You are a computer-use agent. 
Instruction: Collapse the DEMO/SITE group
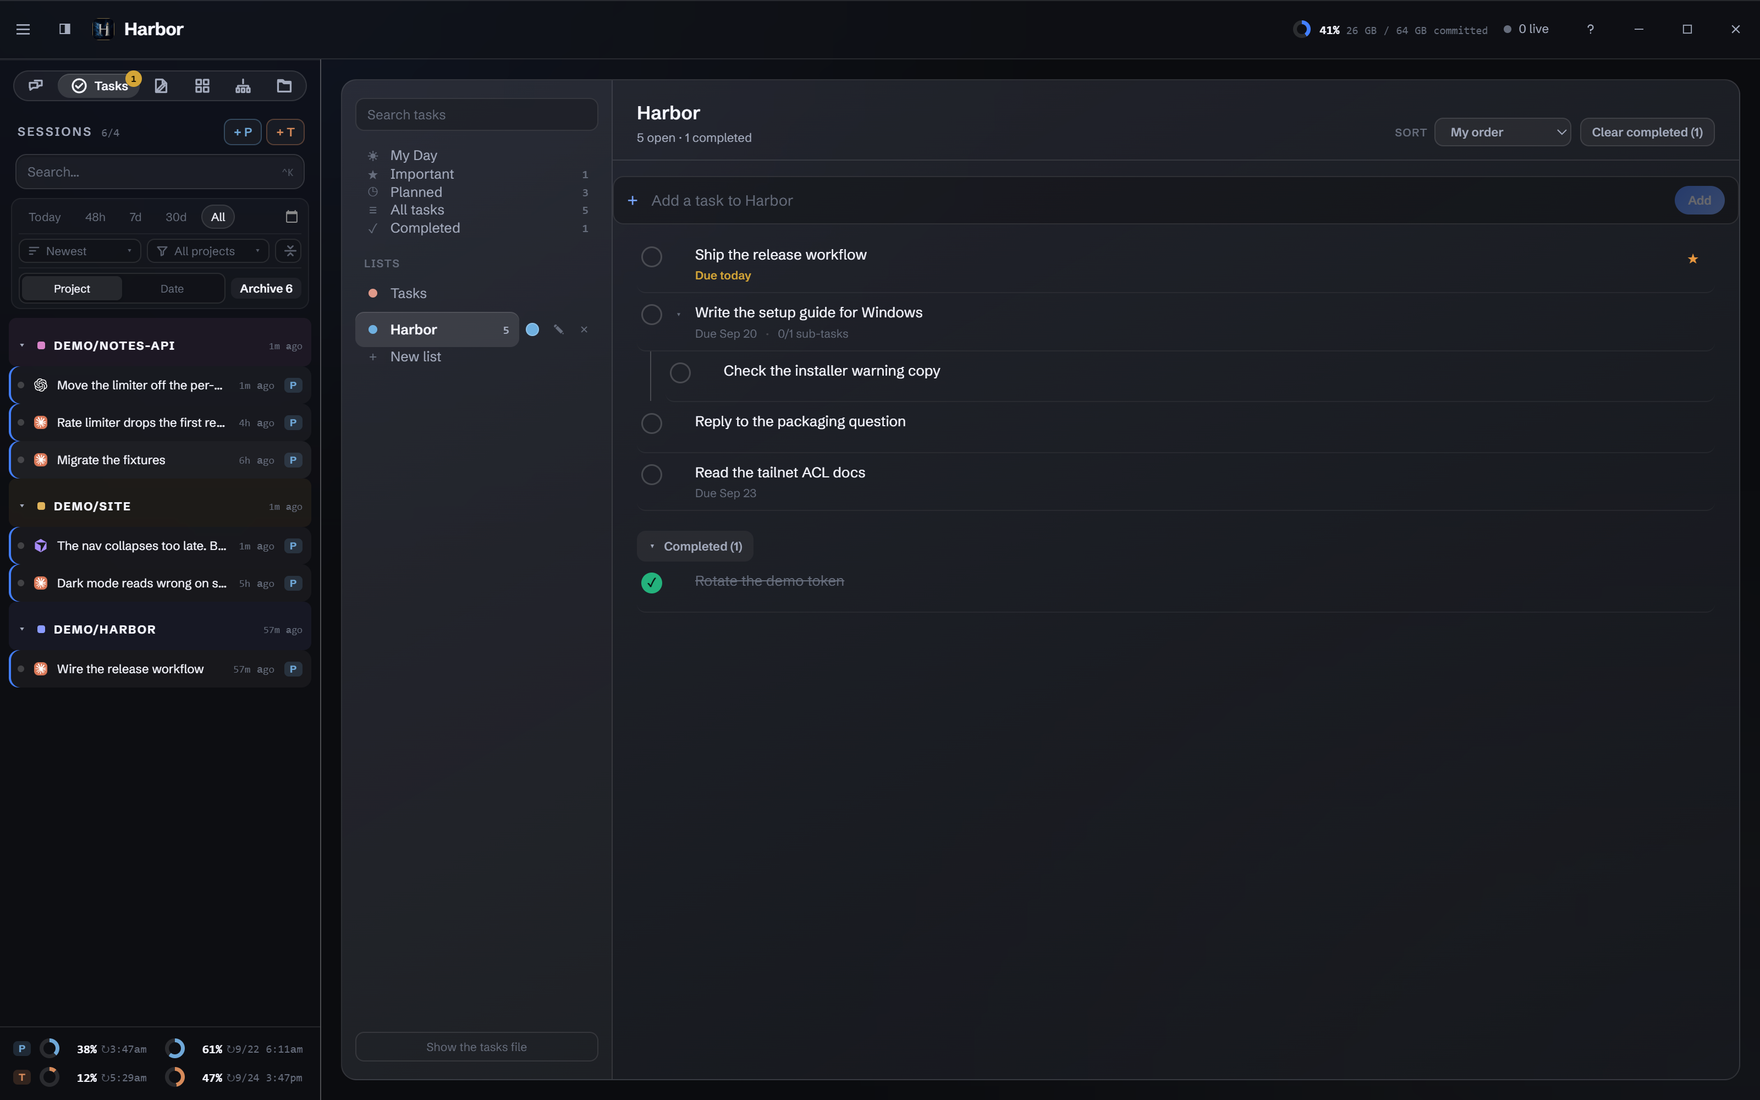tap(22, 506)
